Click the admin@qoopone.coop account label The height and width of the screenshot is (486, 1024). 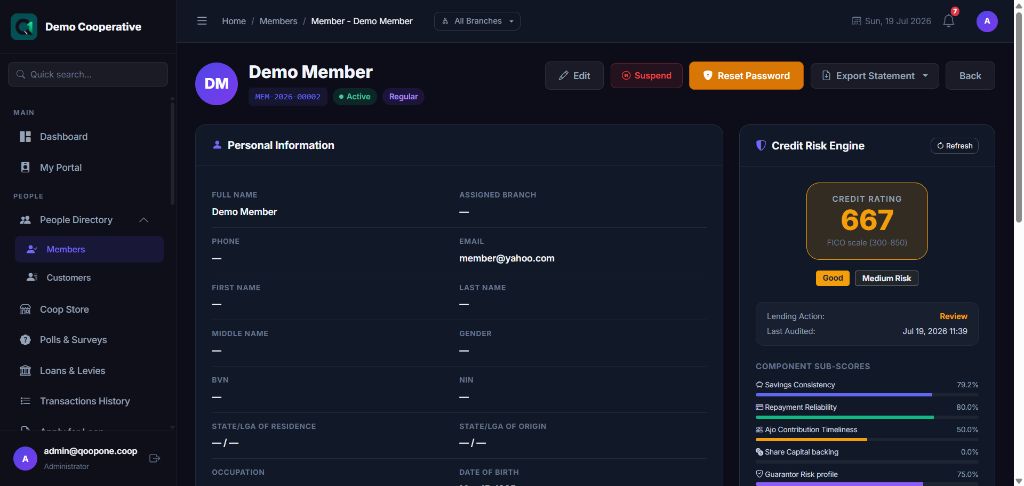coord(90,451)
